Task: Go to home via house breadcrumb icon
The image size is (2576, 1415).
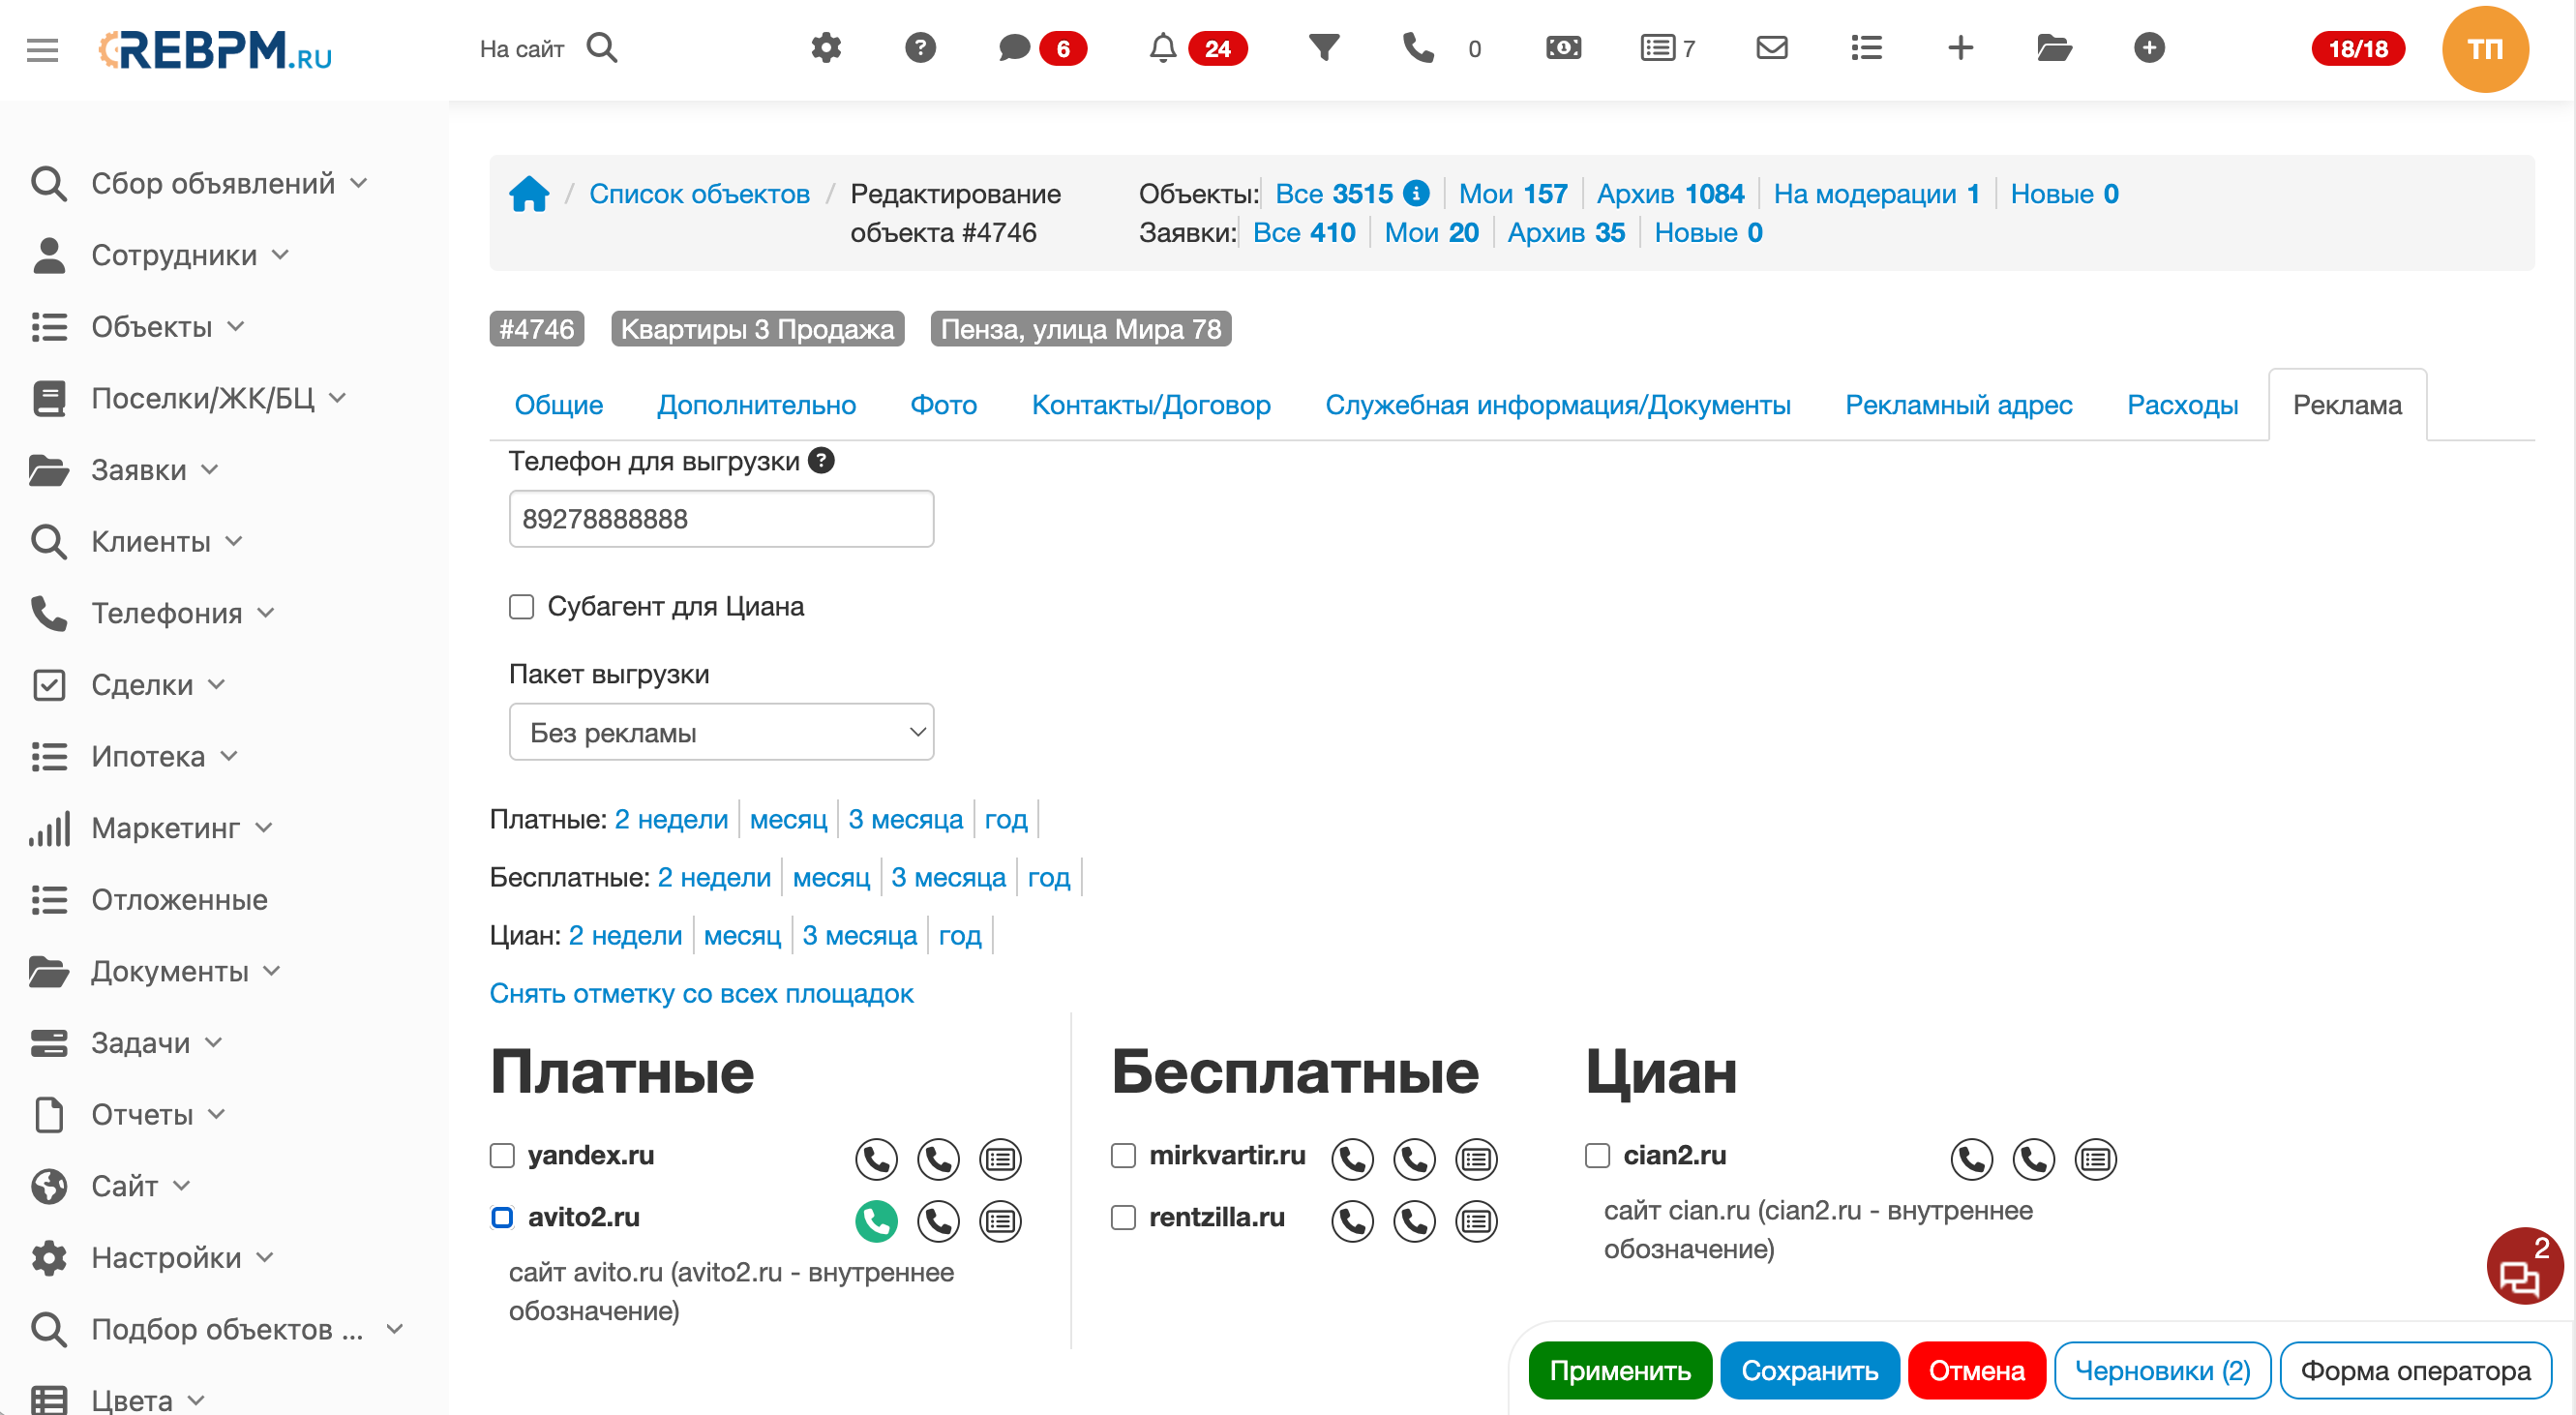Action: click(x=529, y=194)
